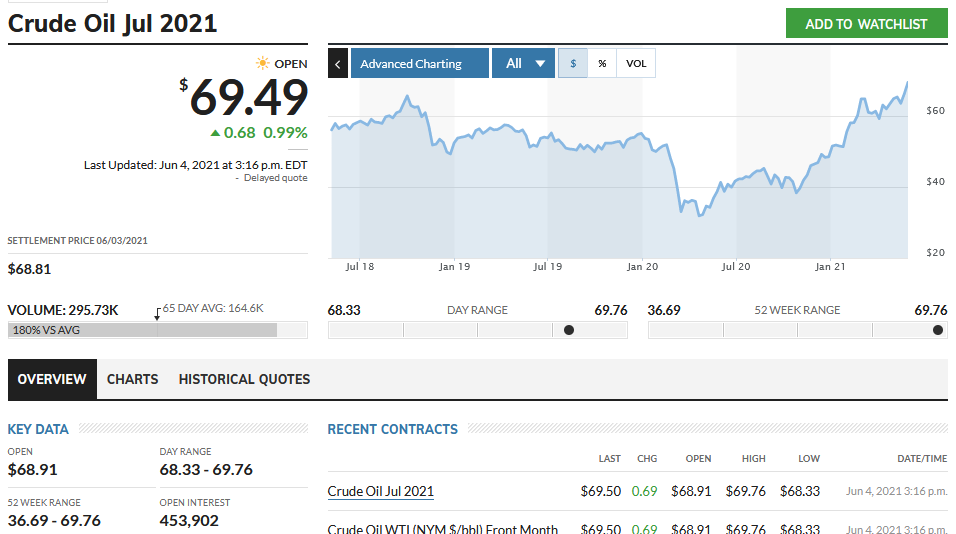Click 'SETTLEMENT PRICE 06/03/2021' label

(77, 241)
